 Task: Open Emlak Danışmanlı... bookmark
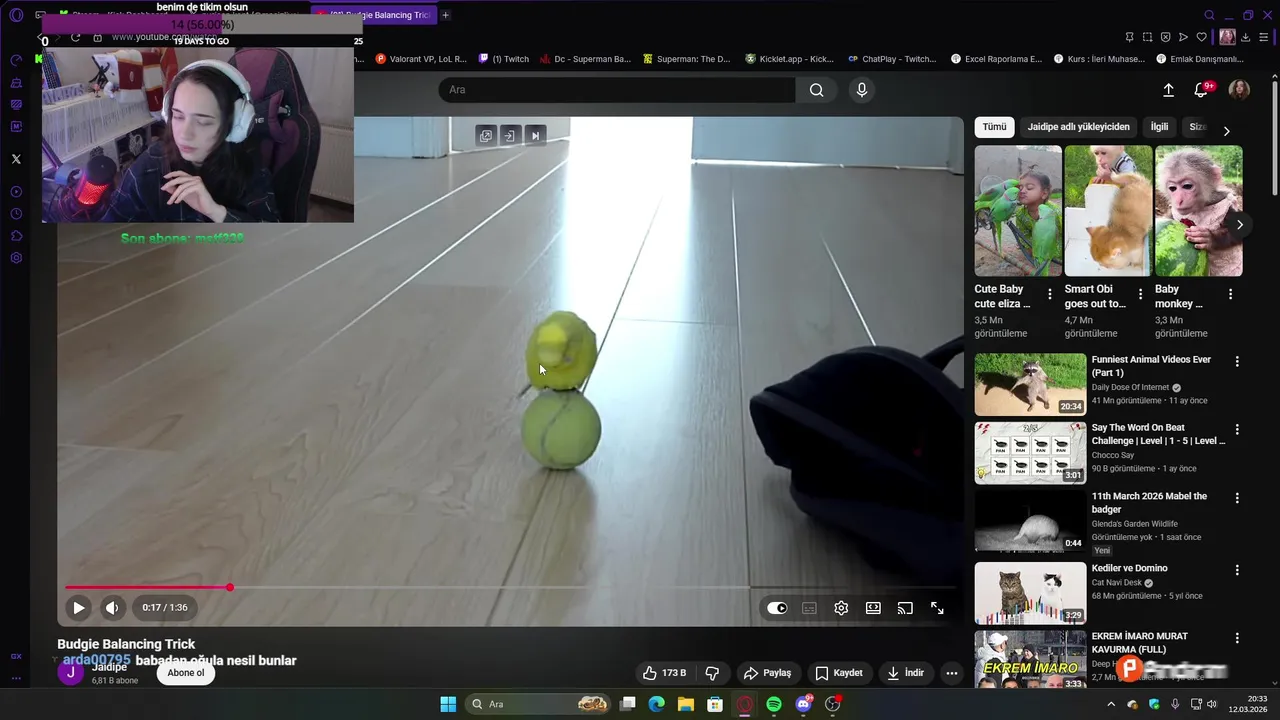[x=1200, y=59]
